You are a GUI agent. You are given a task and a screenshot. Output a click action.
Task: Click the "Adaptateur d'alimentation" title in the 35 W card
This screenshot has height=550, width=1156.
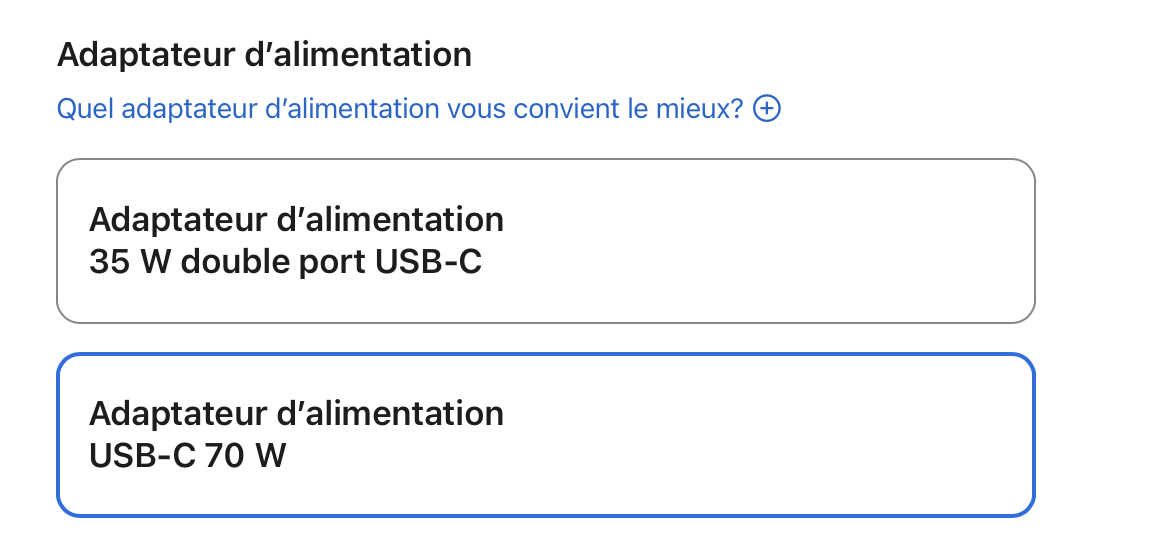coord(296,219)
